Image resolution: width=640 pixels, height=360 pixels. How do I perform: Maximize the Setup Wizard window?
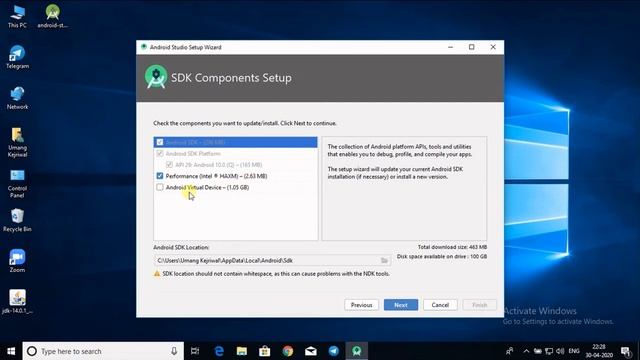(471, 47)
